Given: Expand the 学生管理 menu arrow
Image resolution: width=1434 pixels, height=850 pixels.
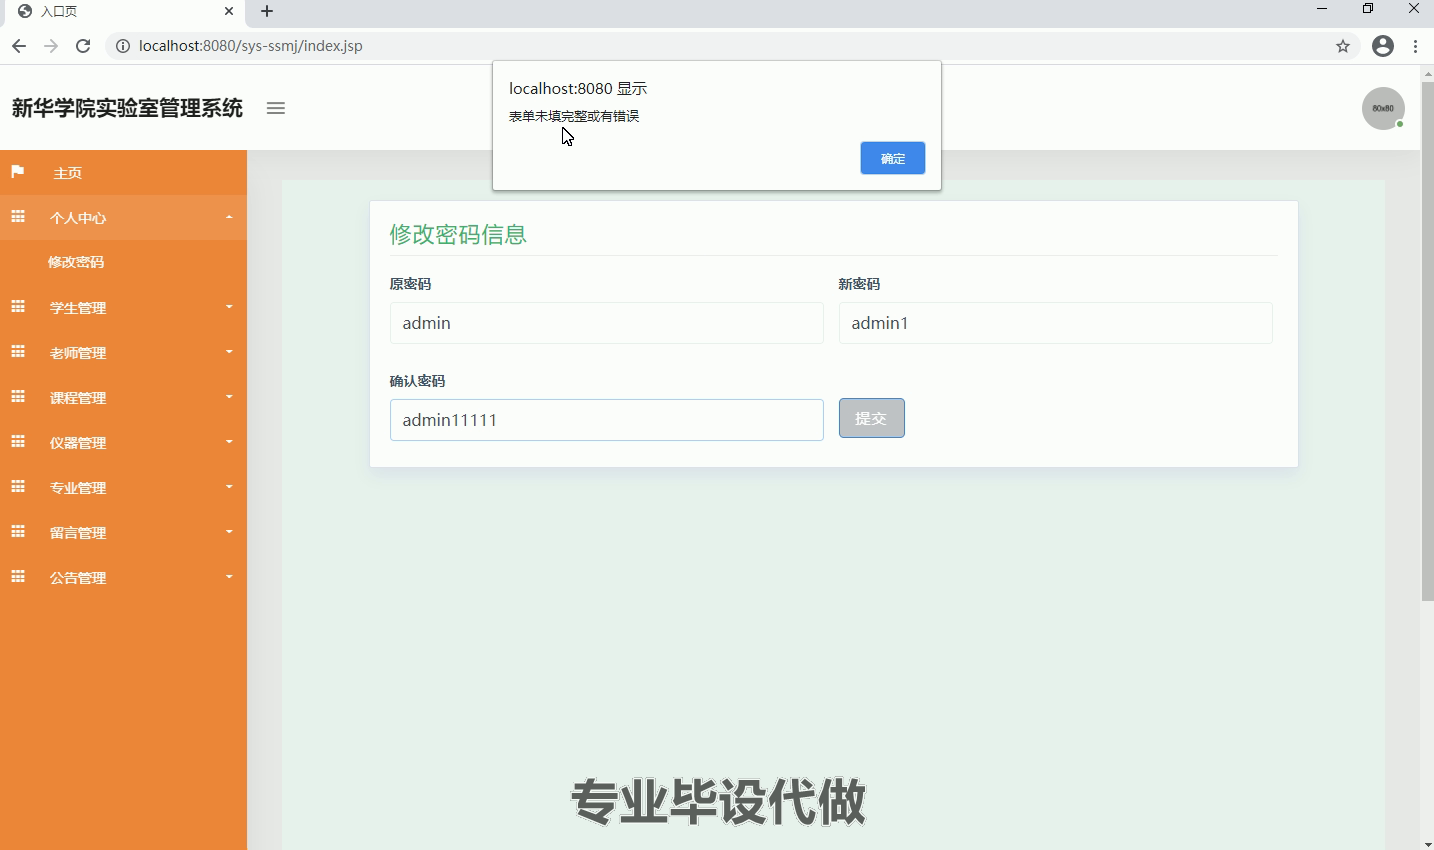Looking at the screenshot, I should point(229,307).
